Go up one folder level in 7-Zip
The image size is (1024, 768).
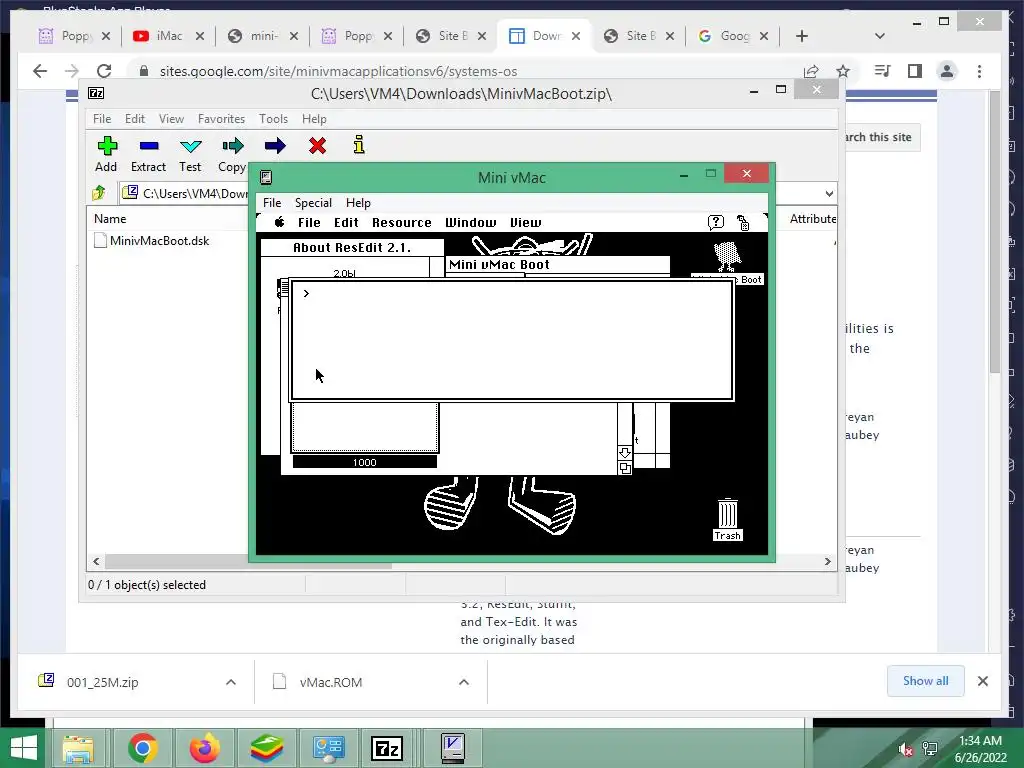(x=99, y=193)
